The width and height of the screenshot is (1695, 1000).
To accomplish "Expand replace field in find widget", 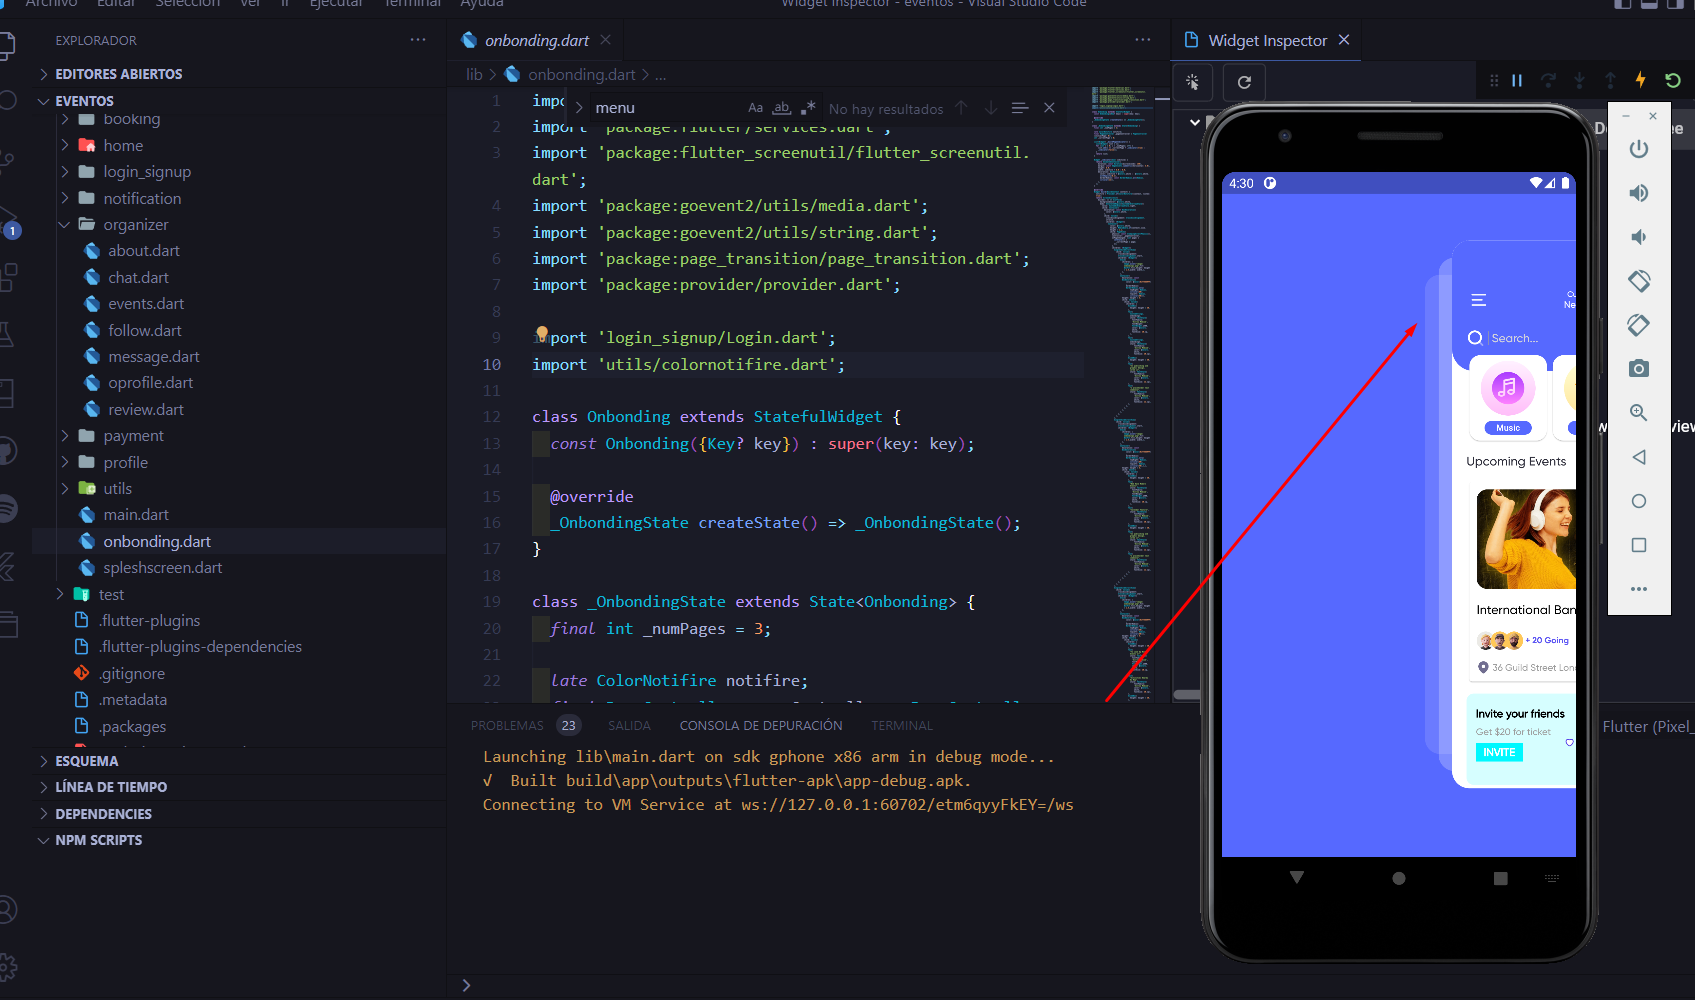I will tap(579, 108).
